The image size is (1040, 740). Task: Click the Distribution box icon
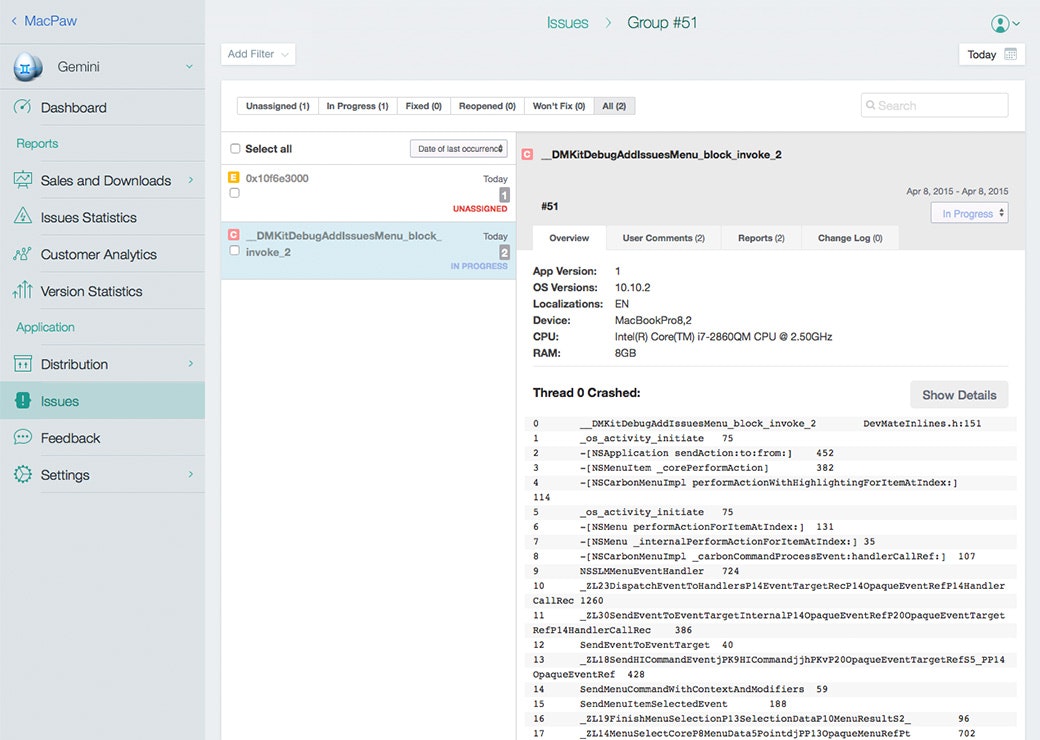pos(23,363)
